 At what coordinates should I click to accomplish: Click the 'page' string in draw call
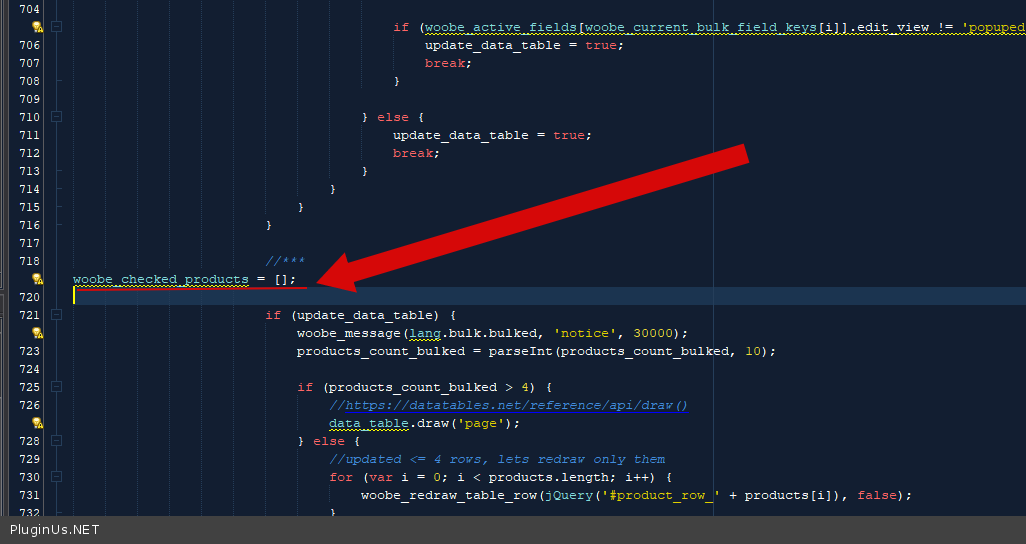click(x=481, y=424)
